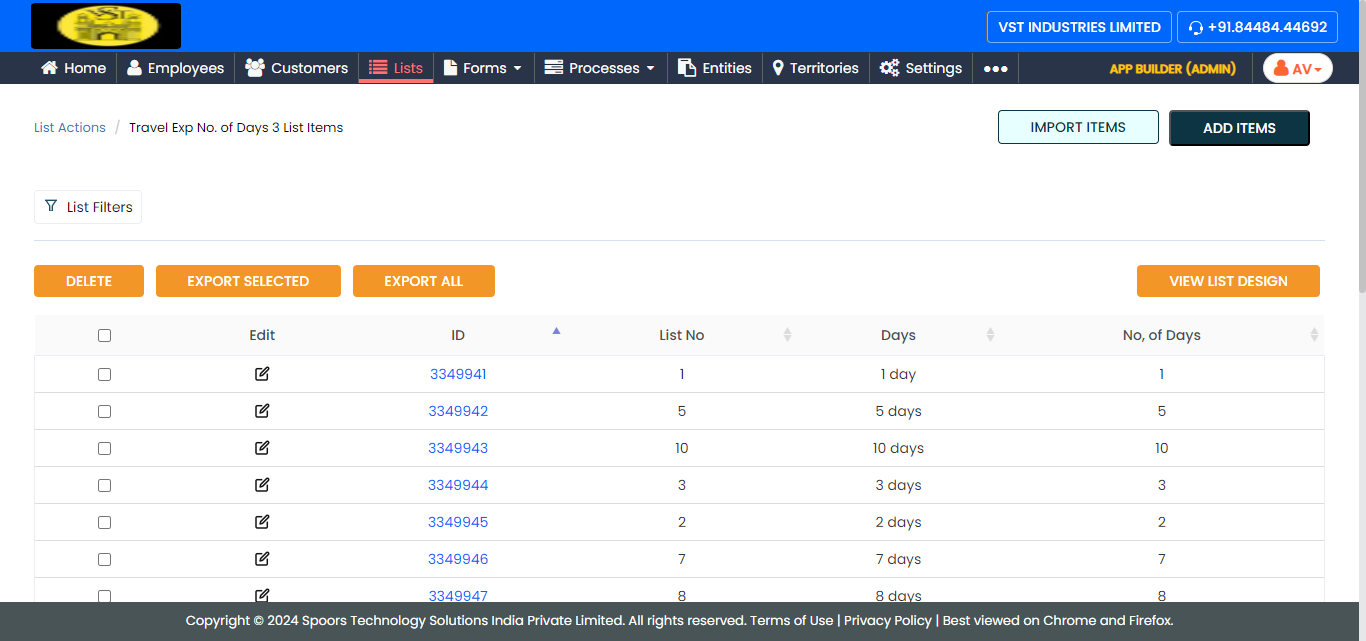Go to the Employees tab
Image resolution: width=1366 pixels, height=641 pixels.
pos(175,68)
